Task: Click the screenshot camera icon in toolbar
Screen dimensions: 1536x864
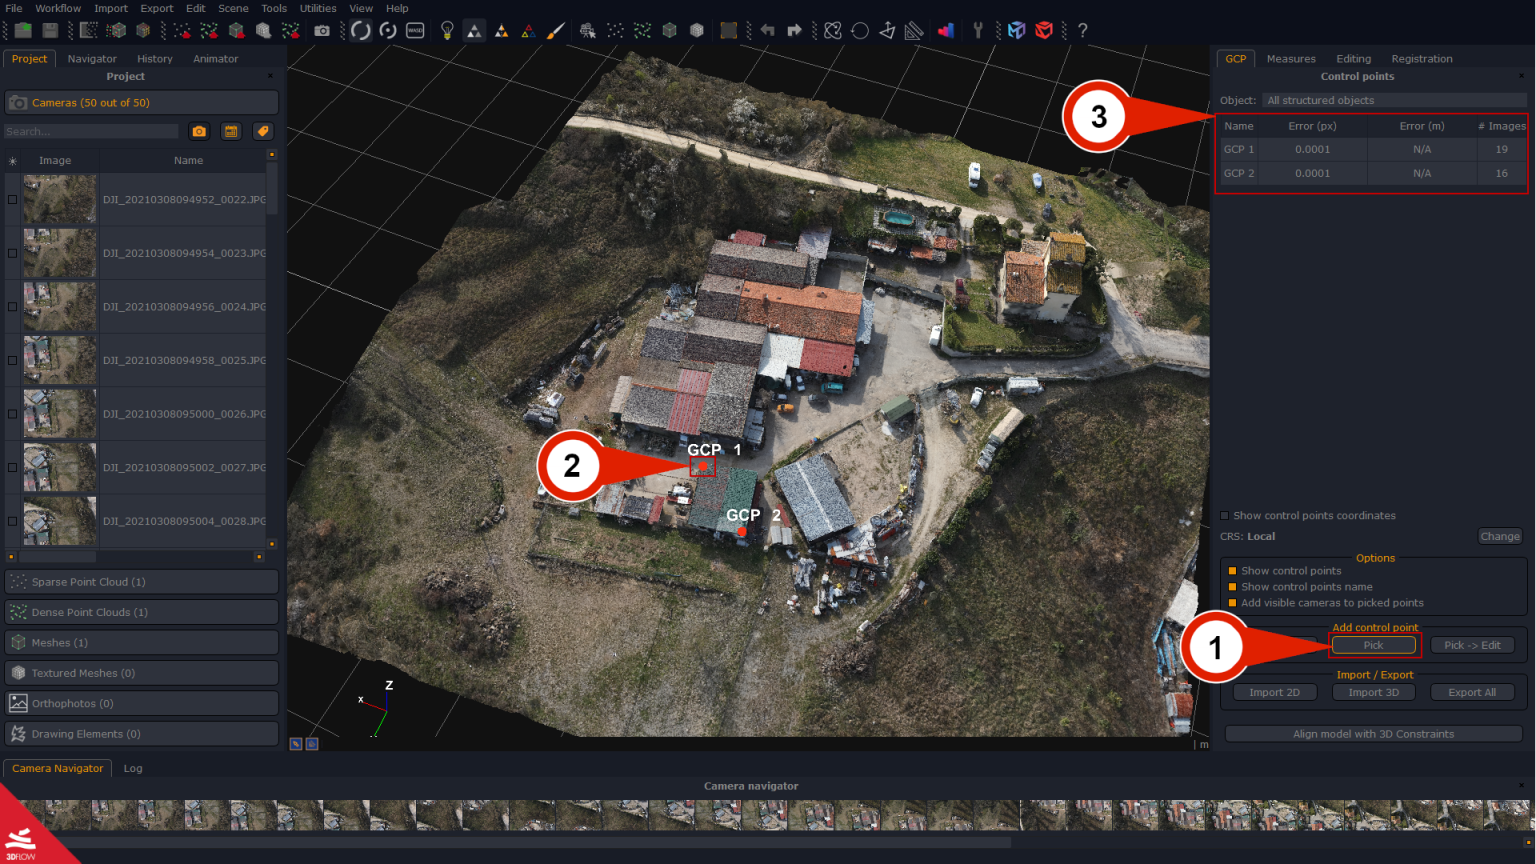Action: pos(322,30)
